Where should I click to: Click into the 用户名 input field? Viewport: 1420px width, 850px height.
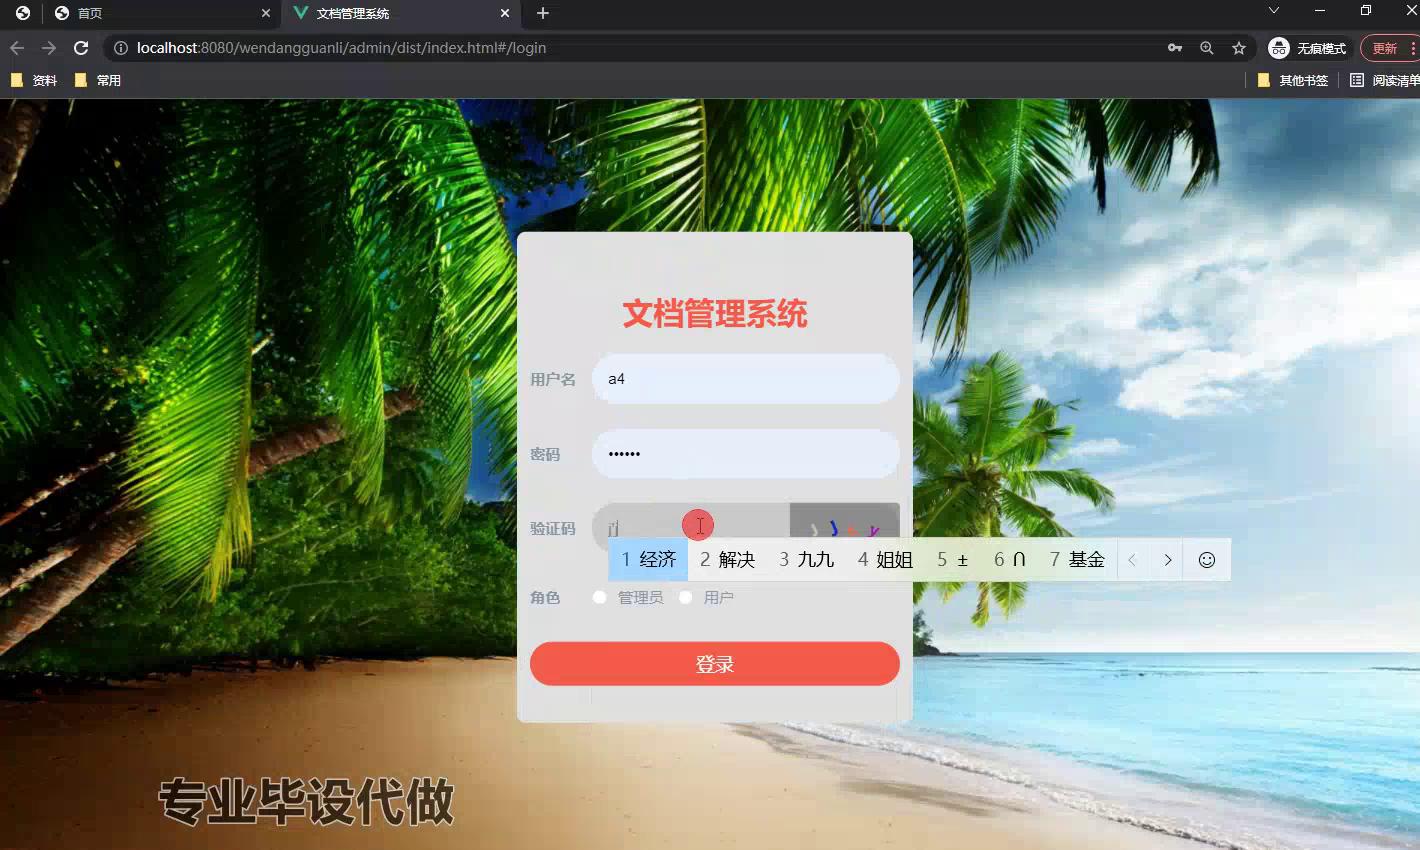[745, 379]
